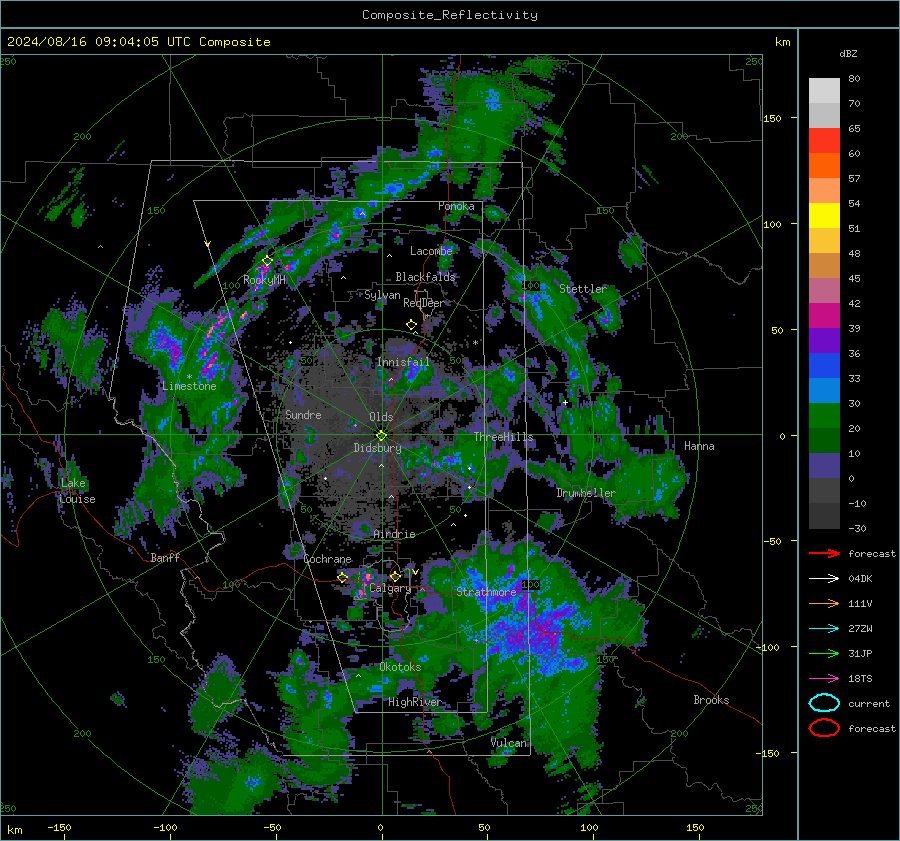Click the ThreeHills label
The height and width of the screenshot is (841, 900).
(503, 437)
